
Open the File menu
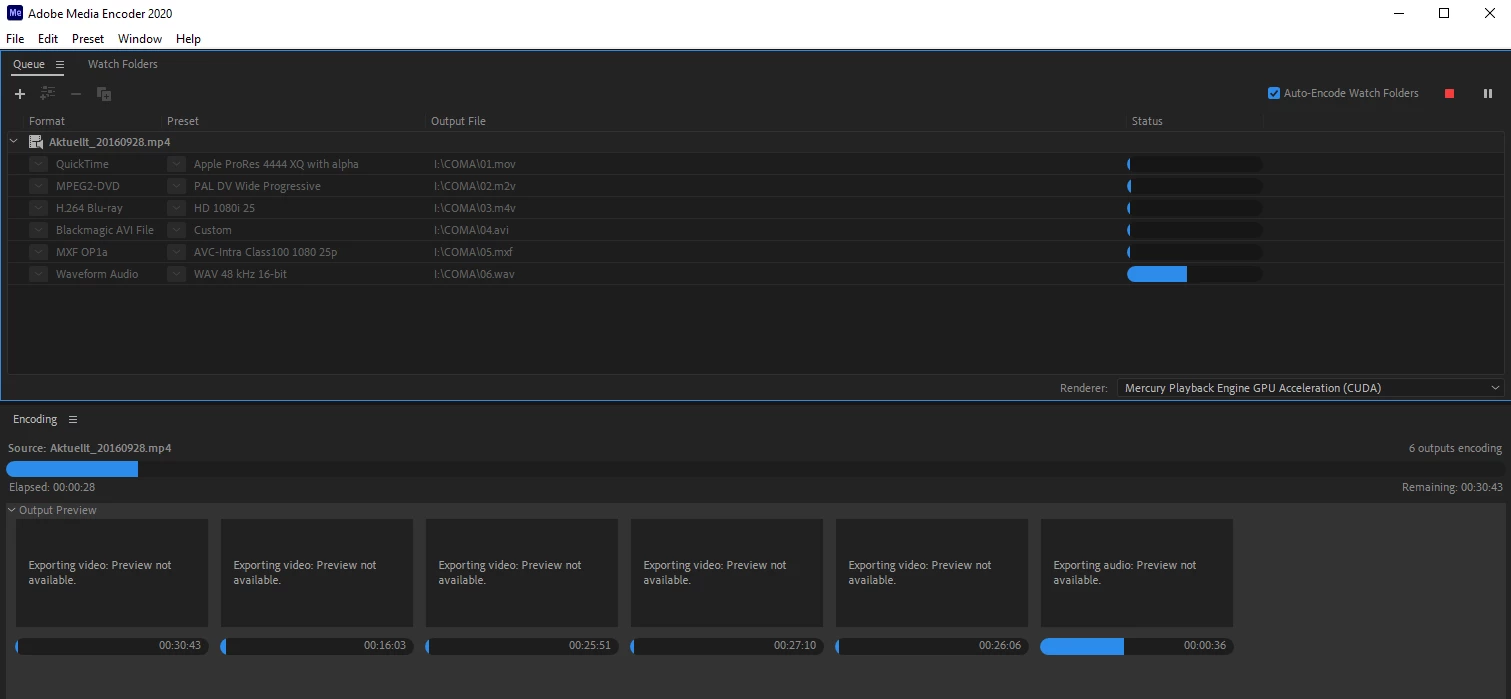point(15,39)
